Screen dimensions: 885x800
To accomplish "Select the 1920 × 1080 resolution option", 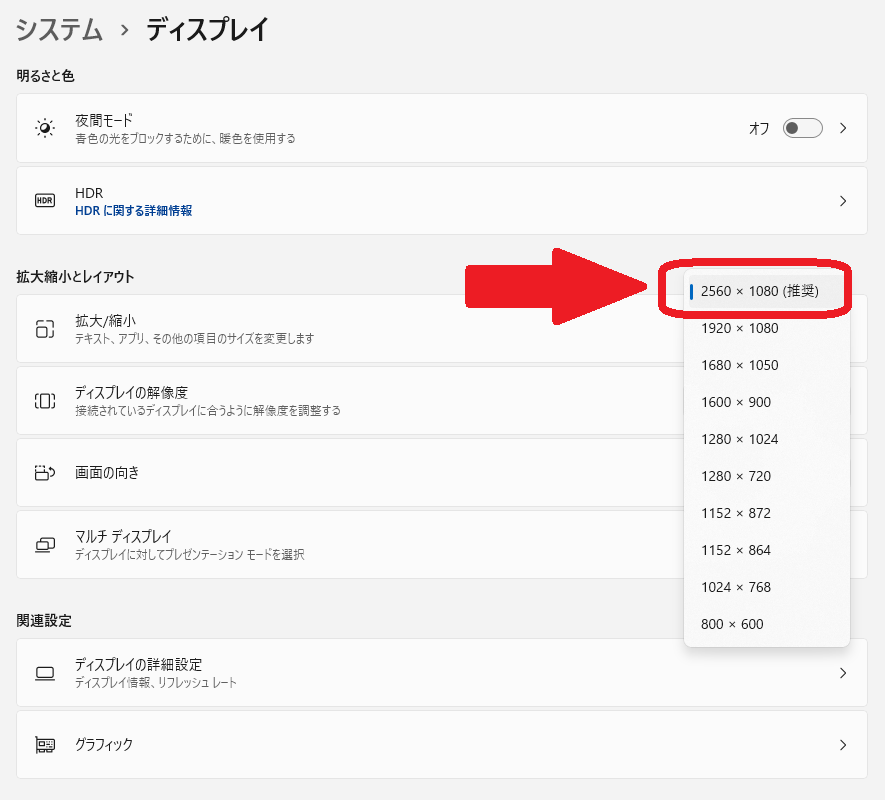I will 766,329.
